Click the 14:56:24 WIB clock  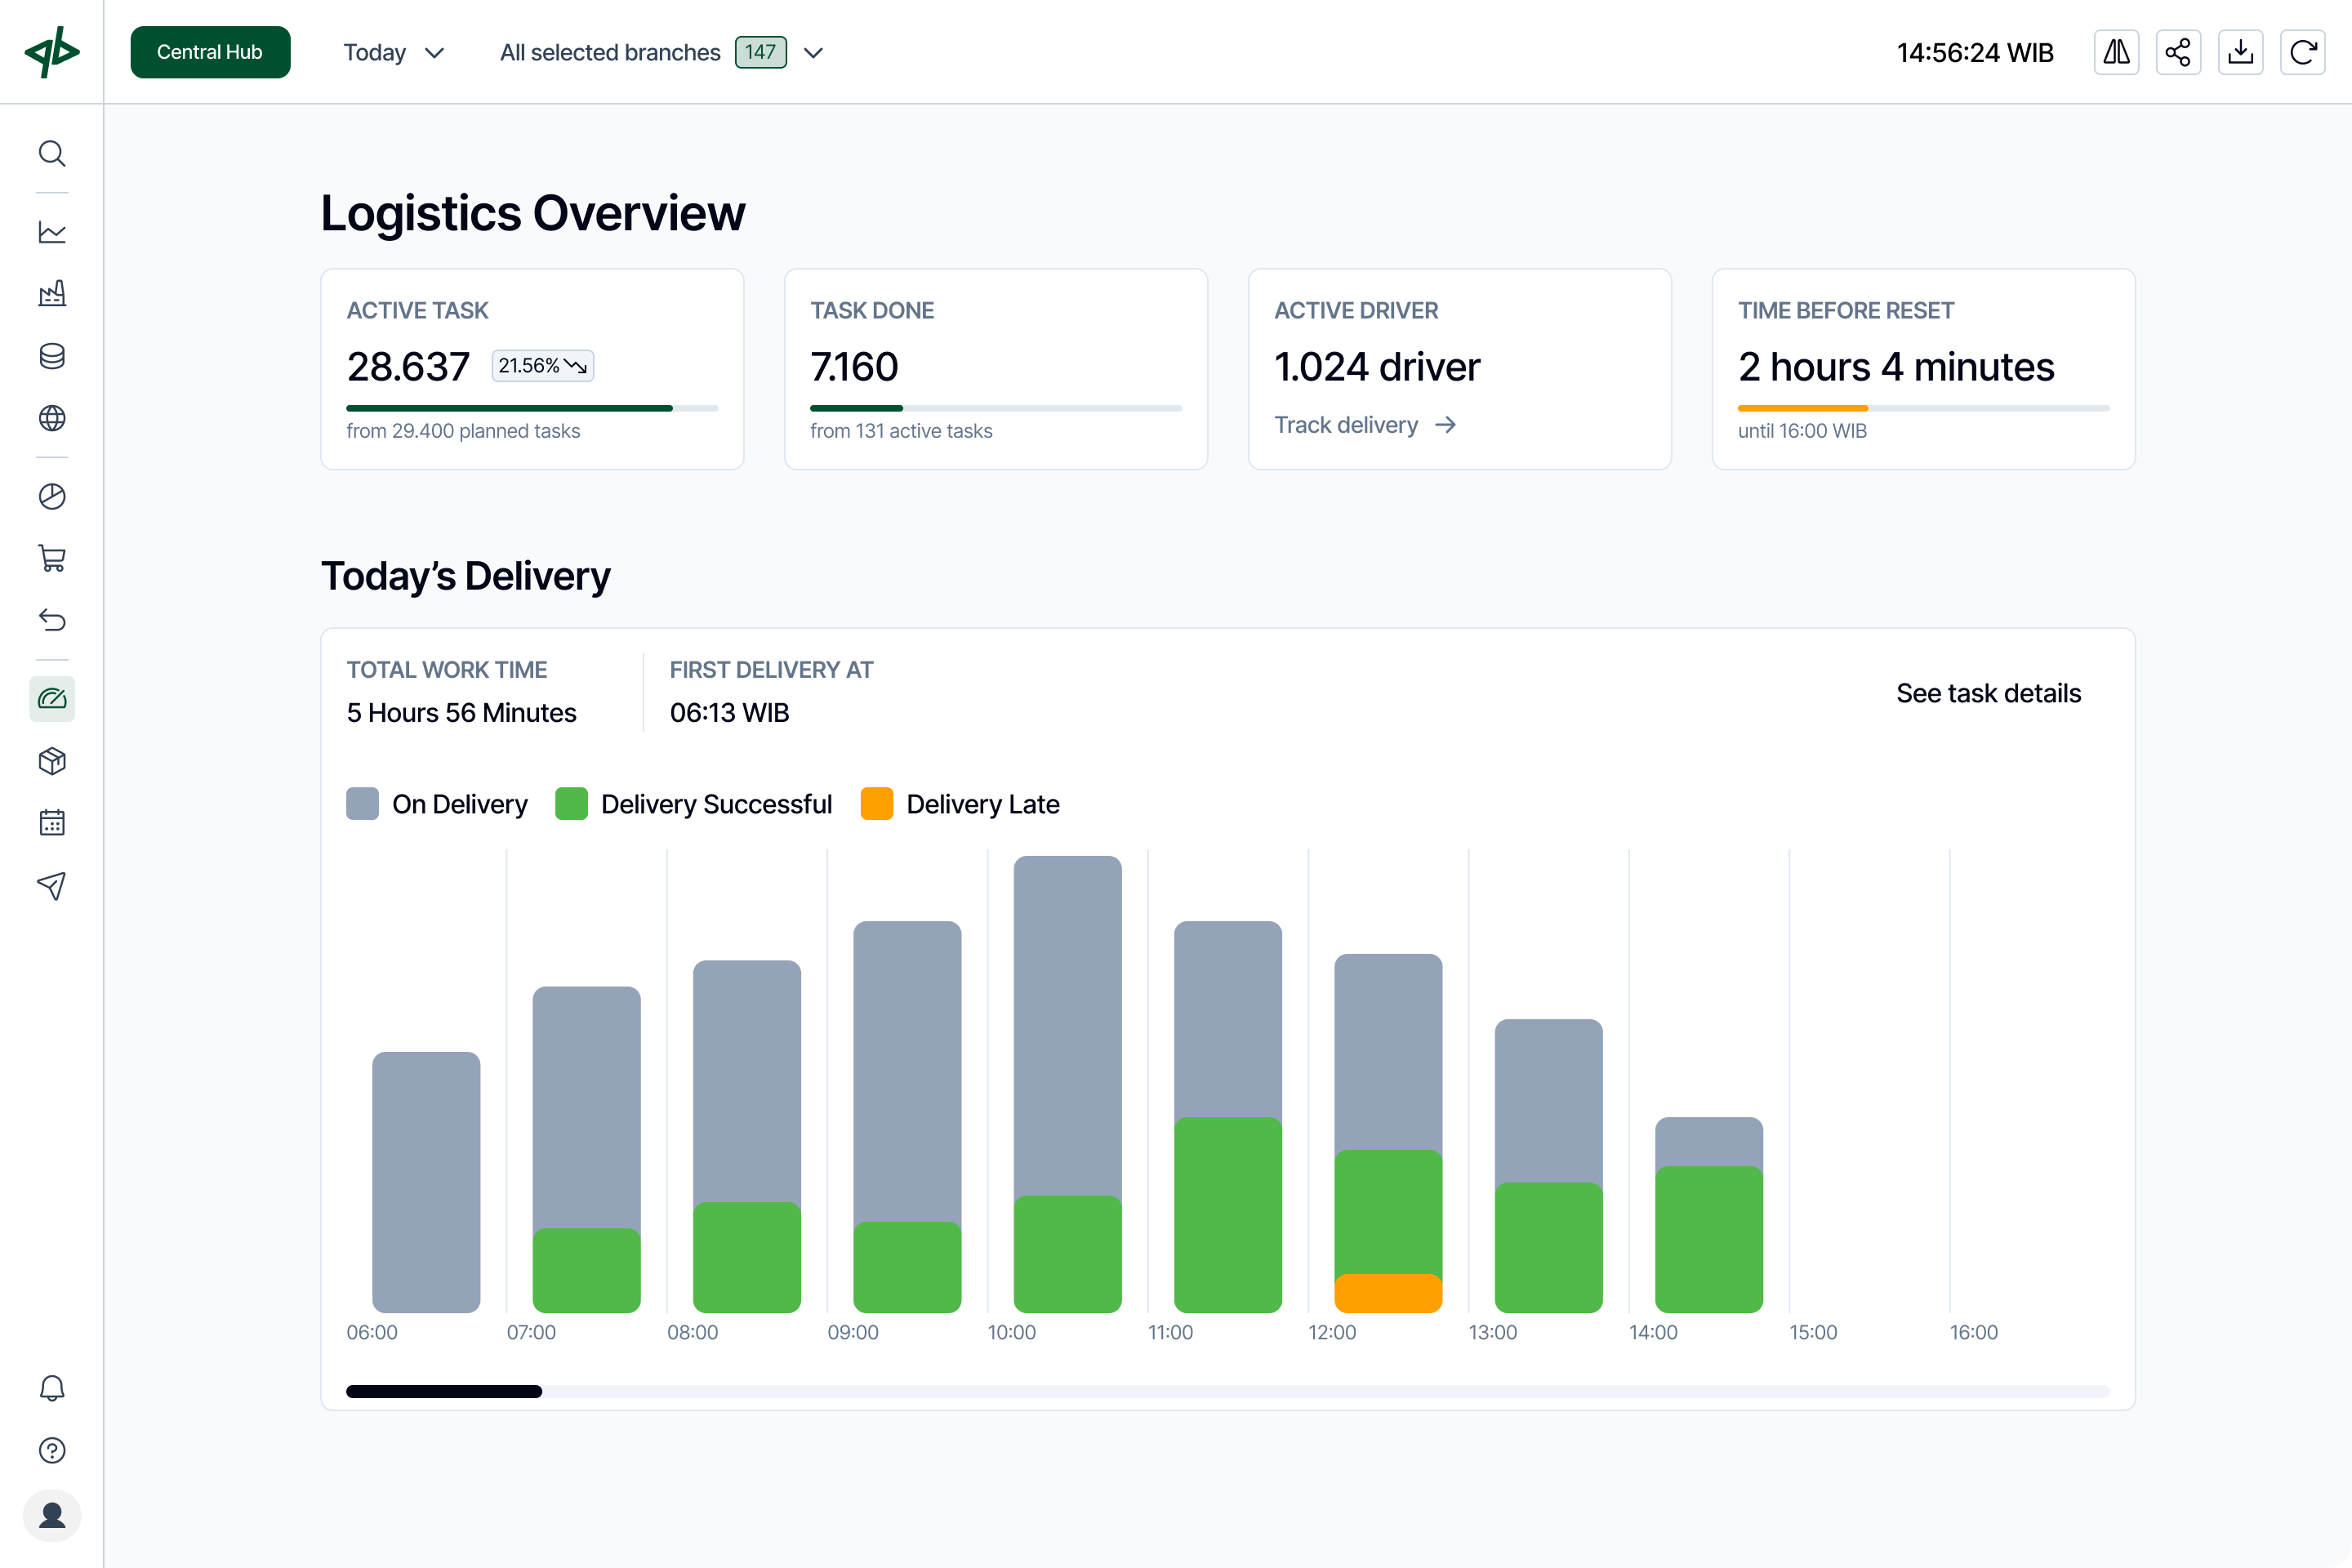[x=1975, y=52]
